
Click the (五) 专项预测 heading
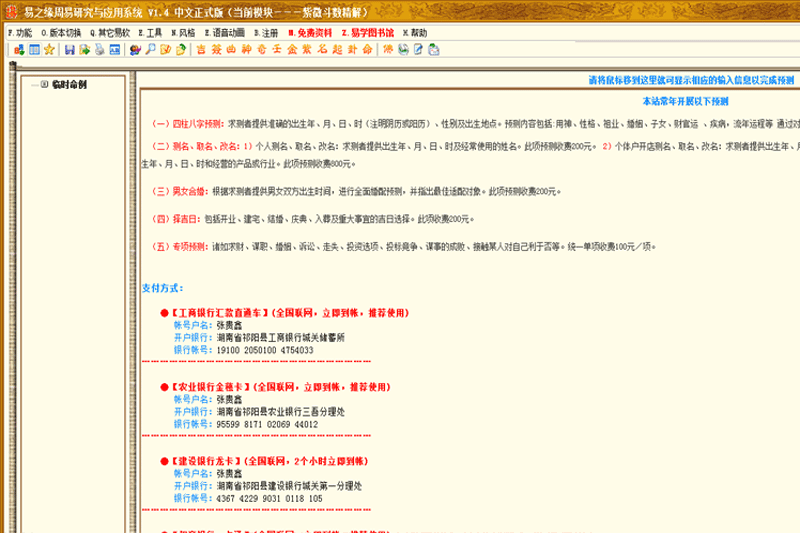pyautogui.click(x=180, y=246)
